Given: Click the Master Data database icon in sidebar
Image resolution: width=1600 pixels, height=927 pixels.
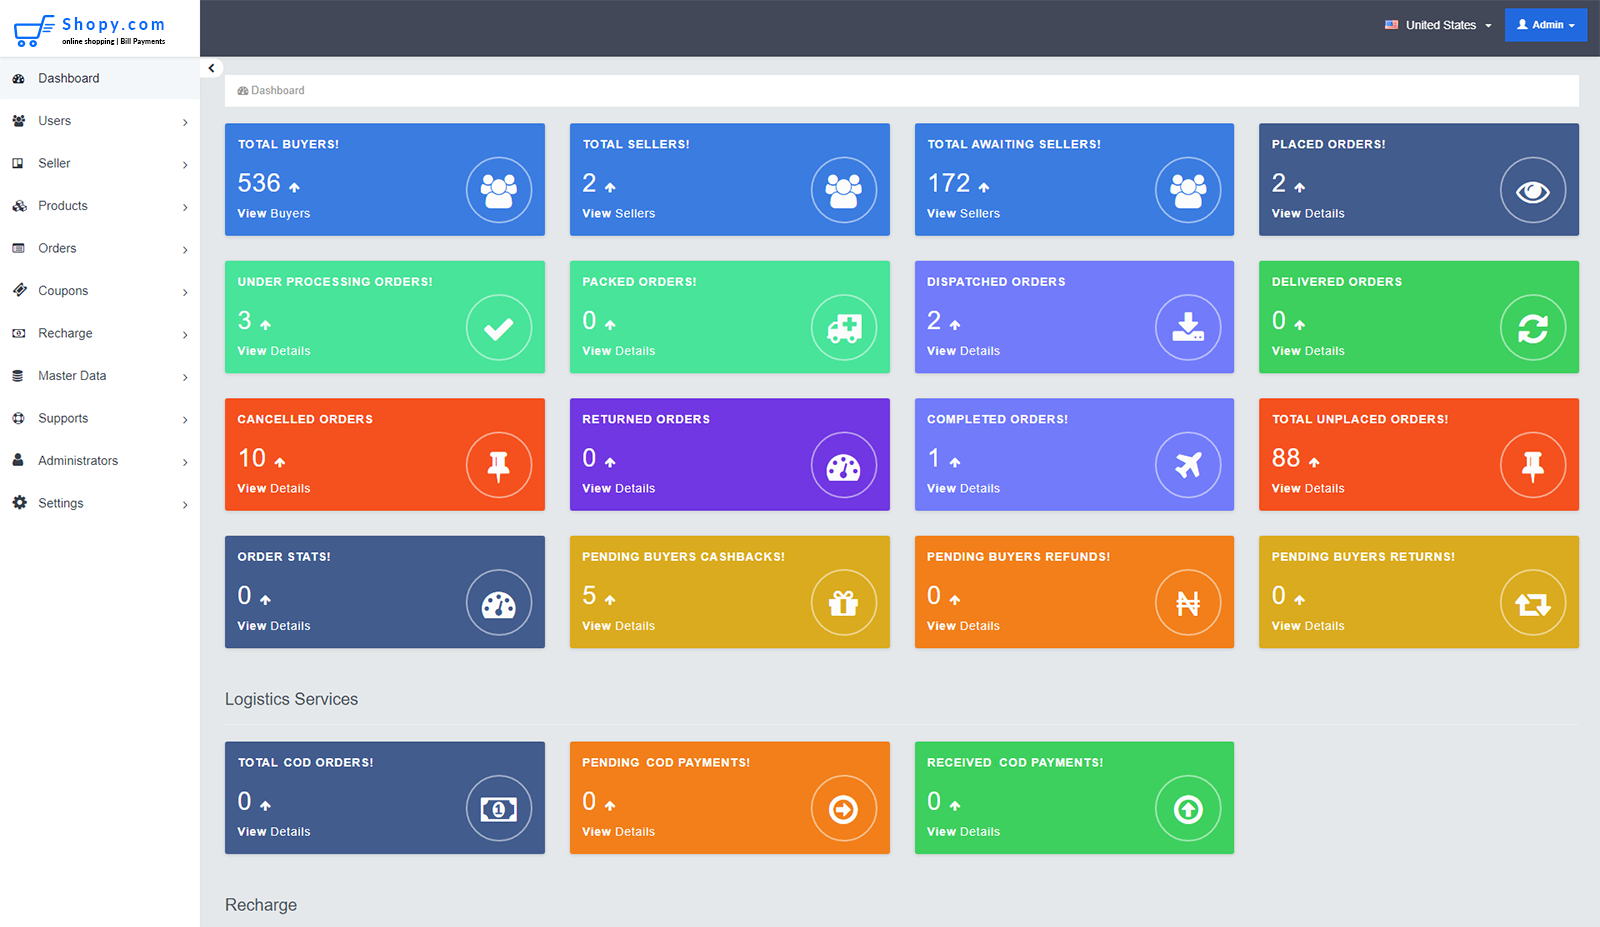Looking at the screenshot, I should (x=18, y=376).
